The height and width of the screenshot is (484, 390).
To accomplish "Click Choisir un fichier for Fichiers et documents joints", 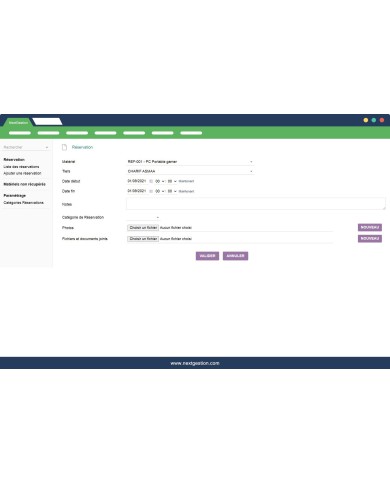I will 143,239.
